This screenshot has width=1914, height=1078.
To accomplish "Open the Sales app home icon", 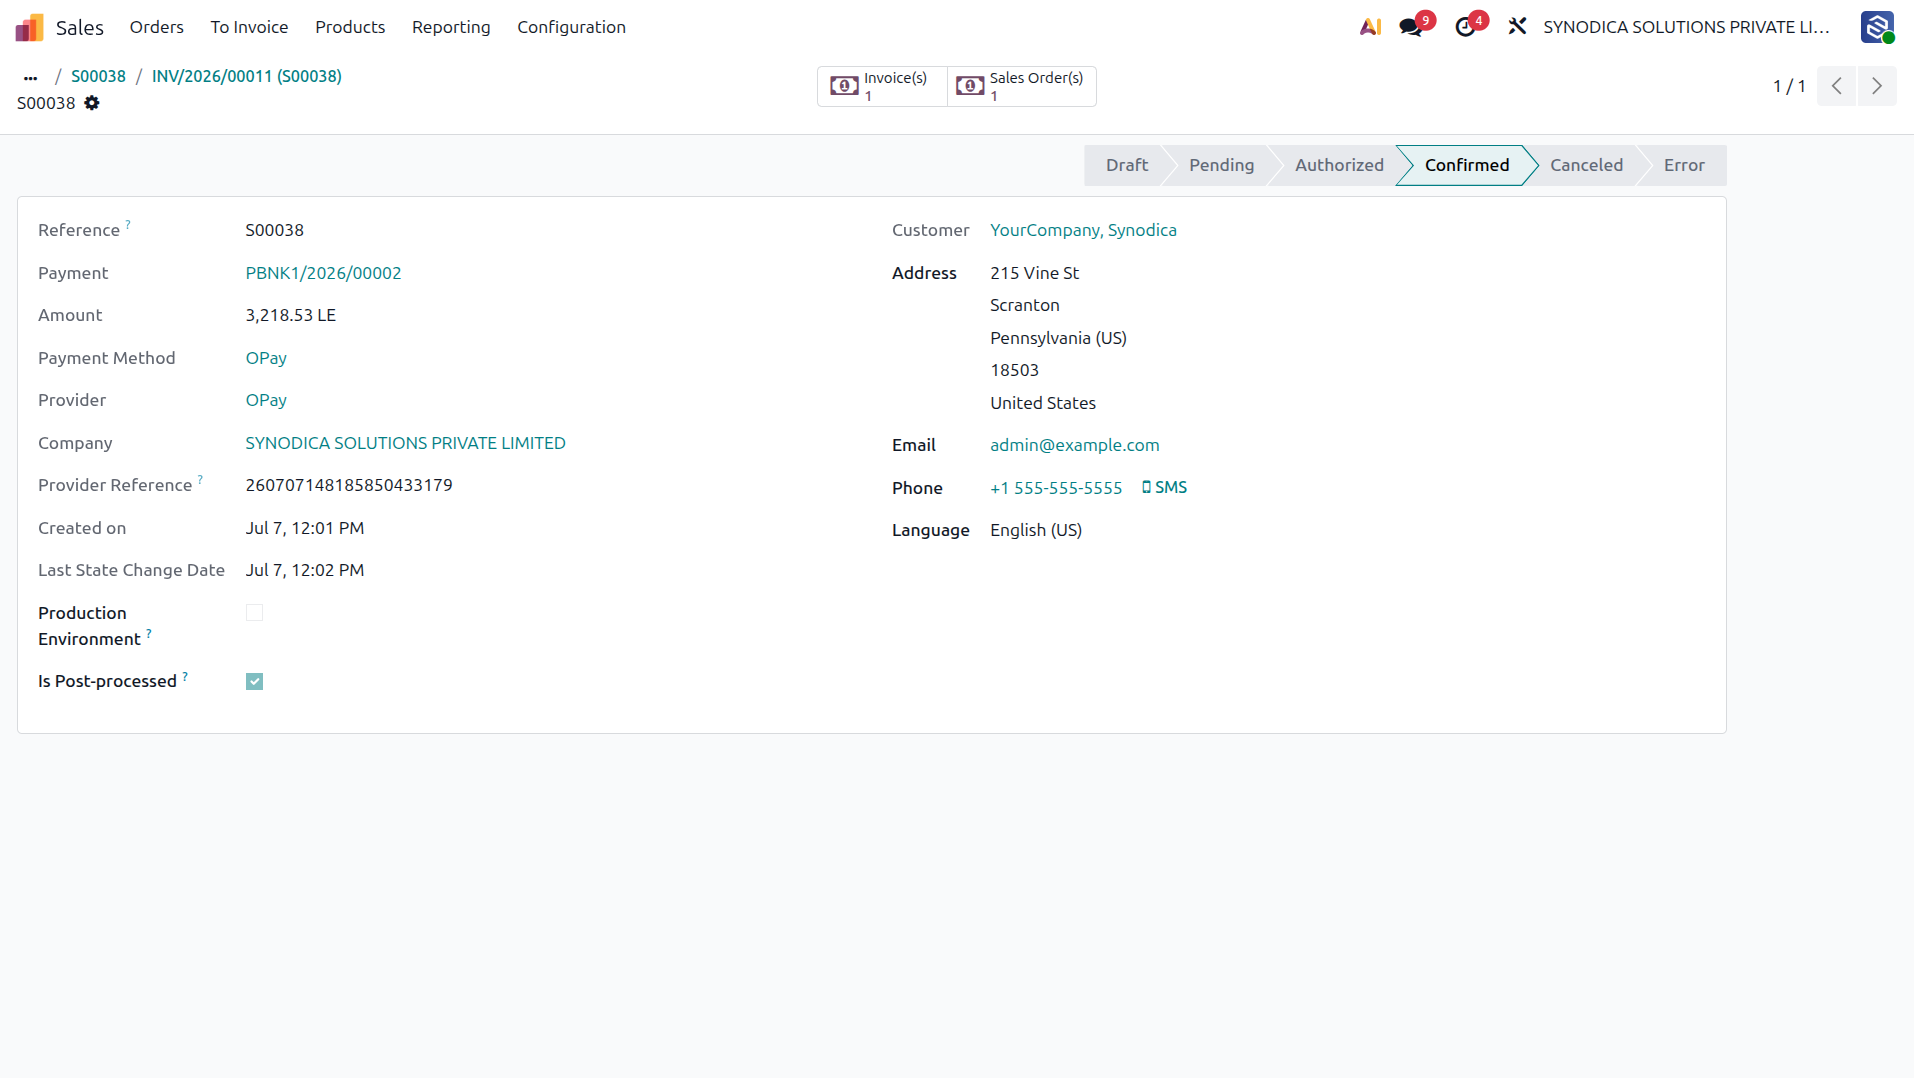I will click(x=30, y=27).
